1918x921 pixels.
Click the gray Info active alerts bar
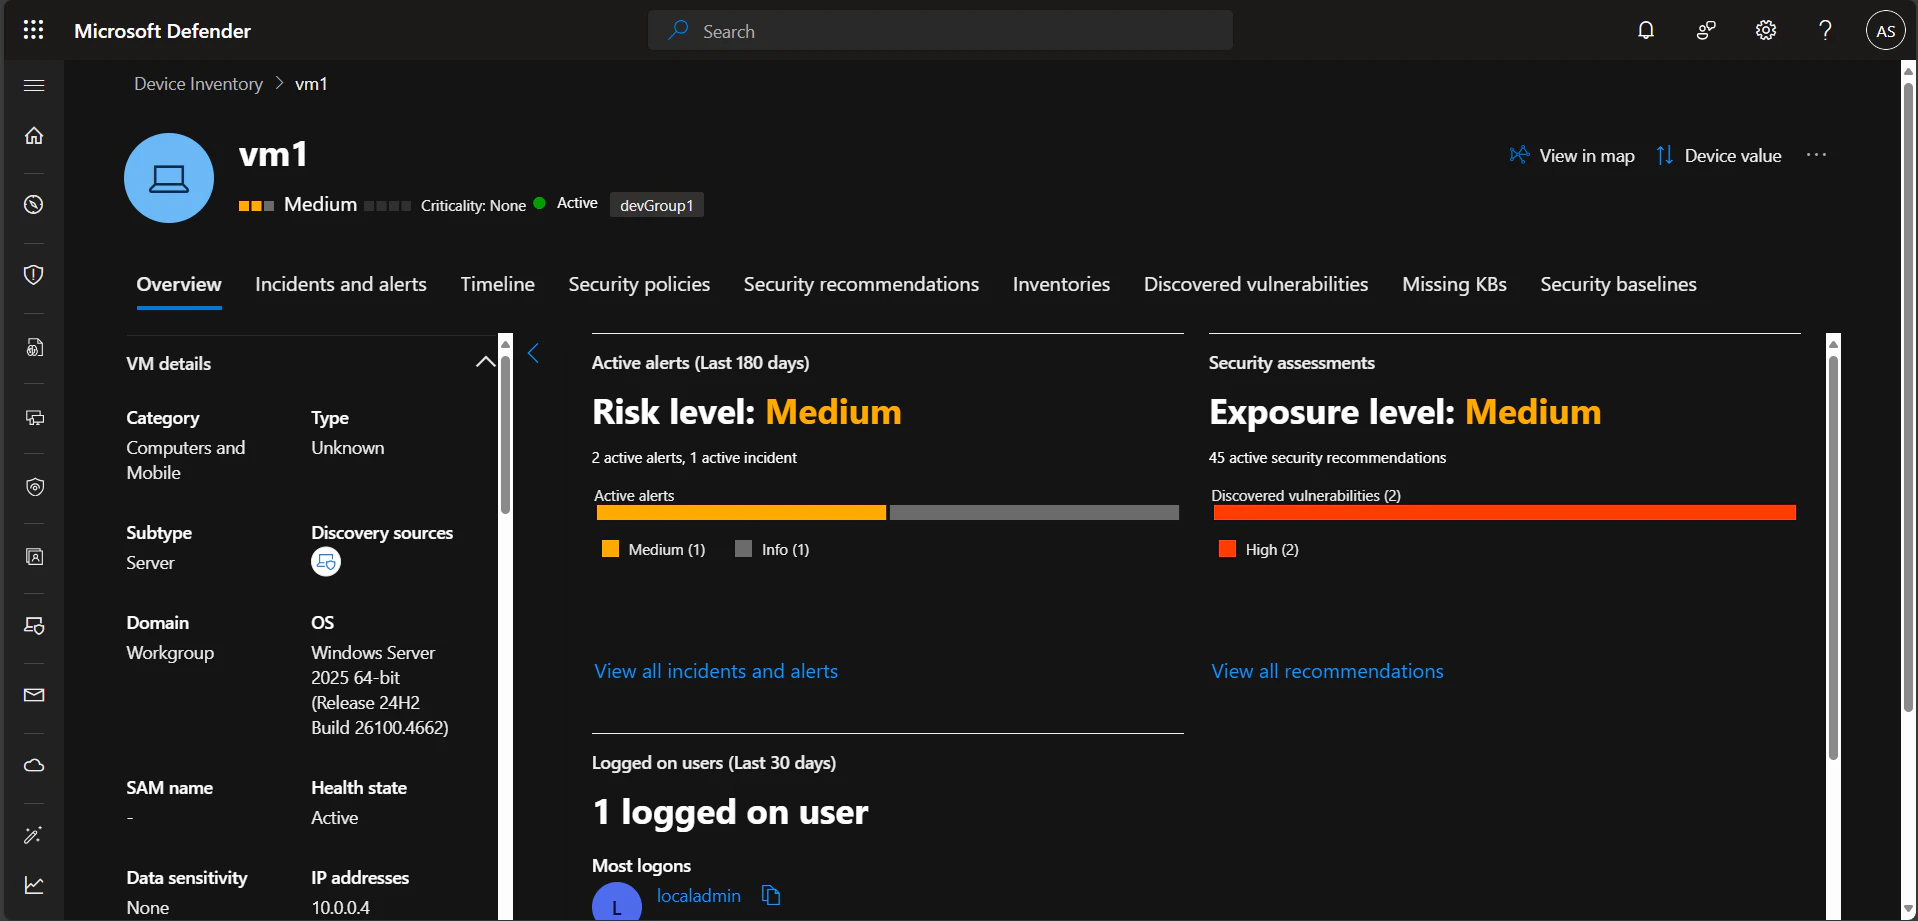(1034, 513)
